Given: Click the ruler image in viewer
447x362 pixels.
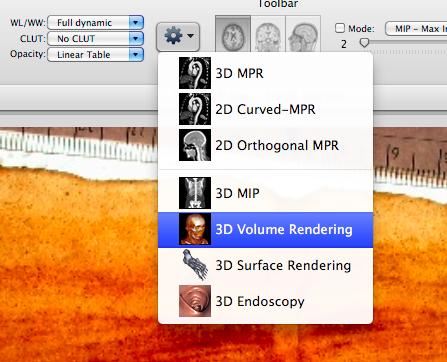Looking at the screenshot, I should point(78,145).
